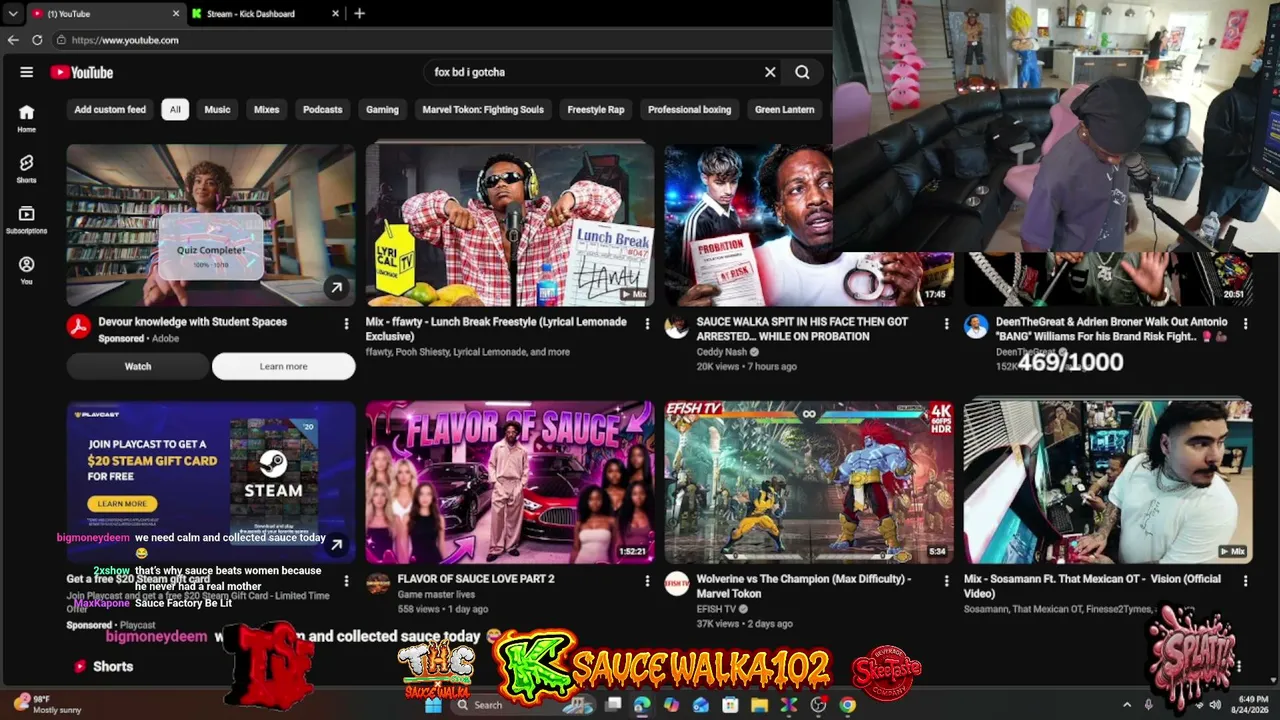Open Microsoft Store from the taskbar
Image resolution: width=1280 pixels, height=720 pixels.
tap(731, 705)
